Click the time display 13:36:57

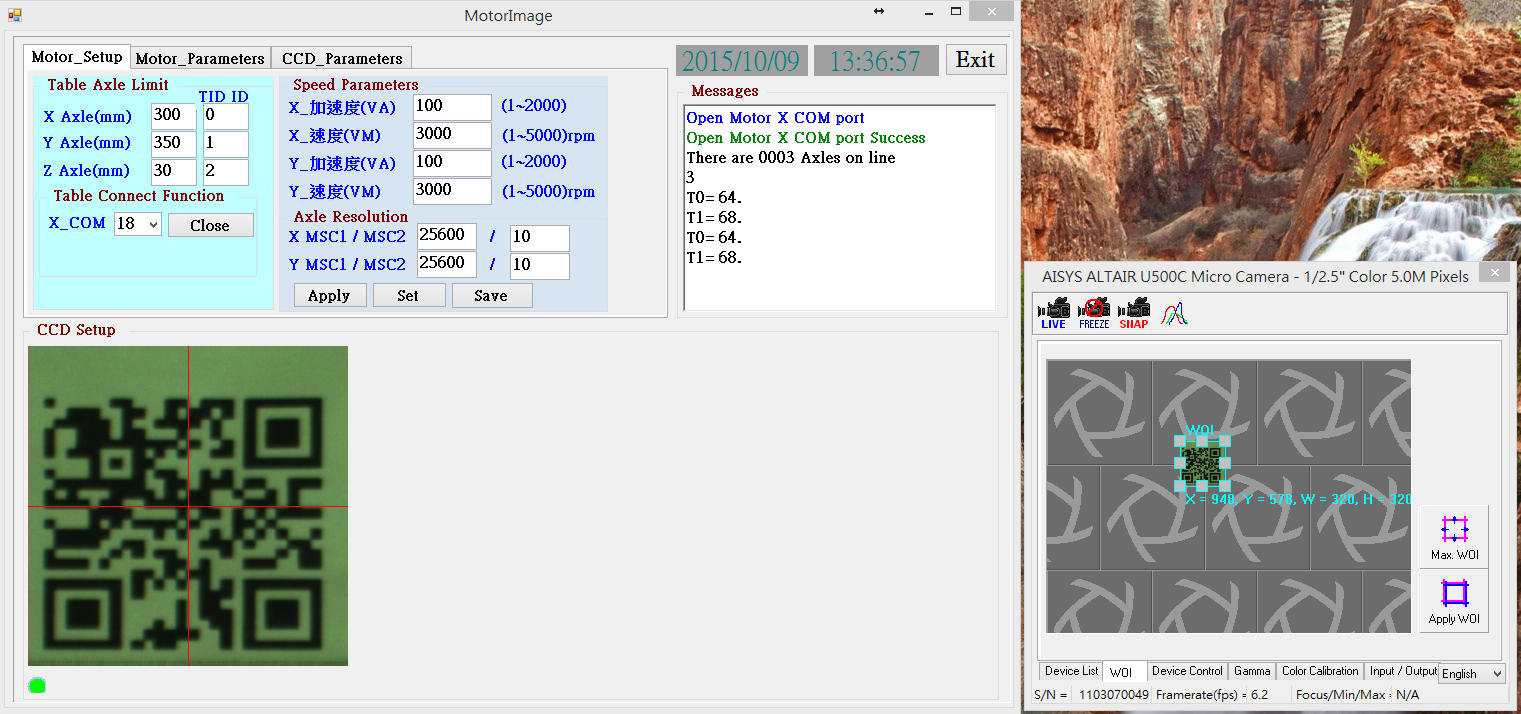click(875, 61)
